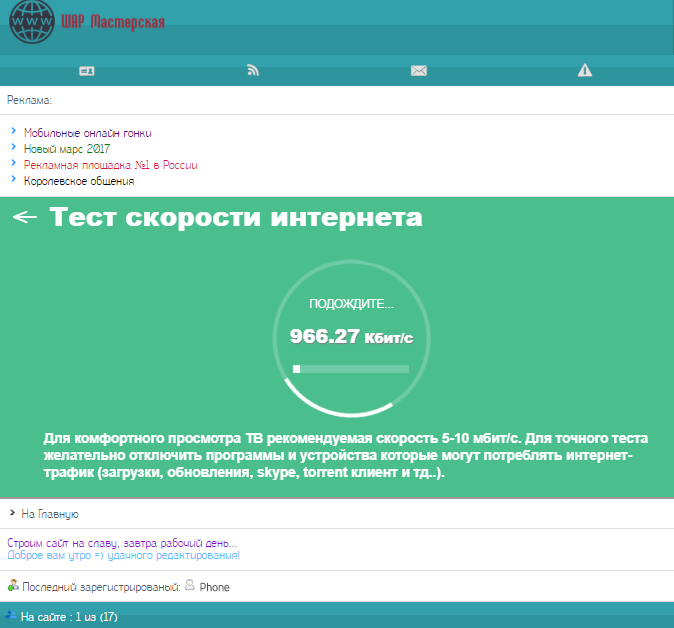Viewport: 674px width, 628px height.
Task: Click 'Строим сайт на славу' message
Action: pyautogui.click(x=122, y=543)
